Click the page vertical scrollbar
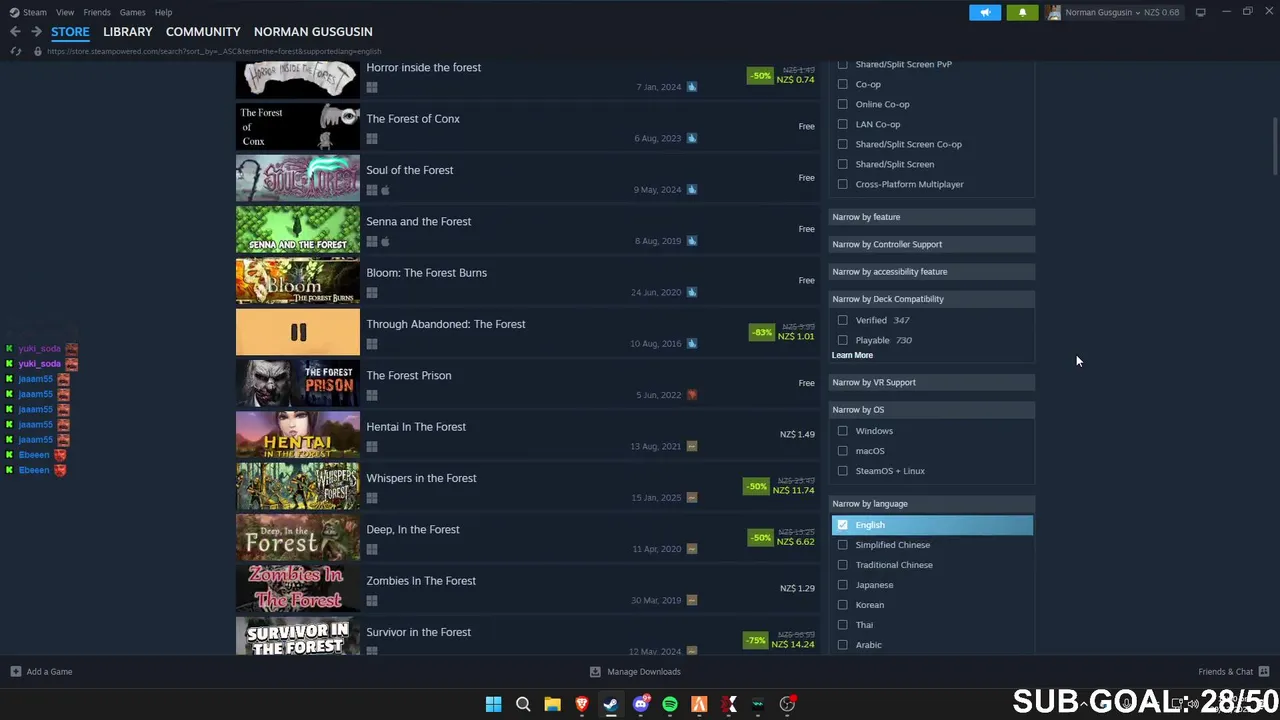1280x720 pixels. pyautogui.click(x=1274, y=145)
